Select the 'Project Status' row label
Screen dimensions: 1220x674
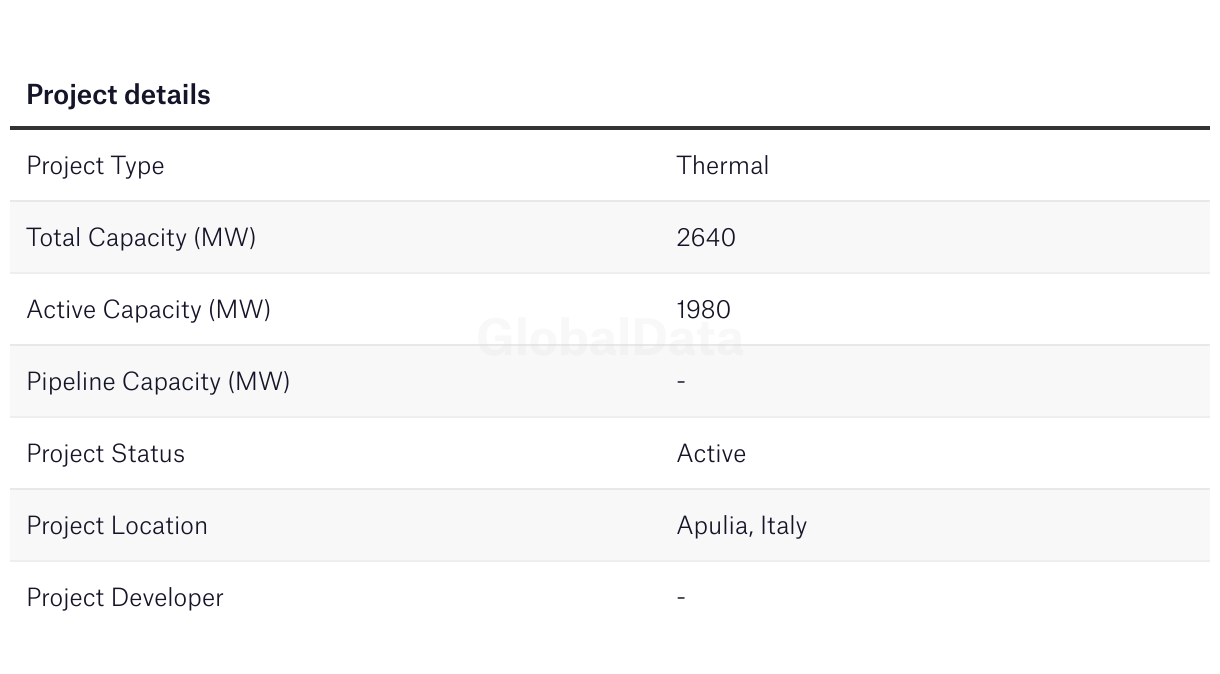click(105, 454)
